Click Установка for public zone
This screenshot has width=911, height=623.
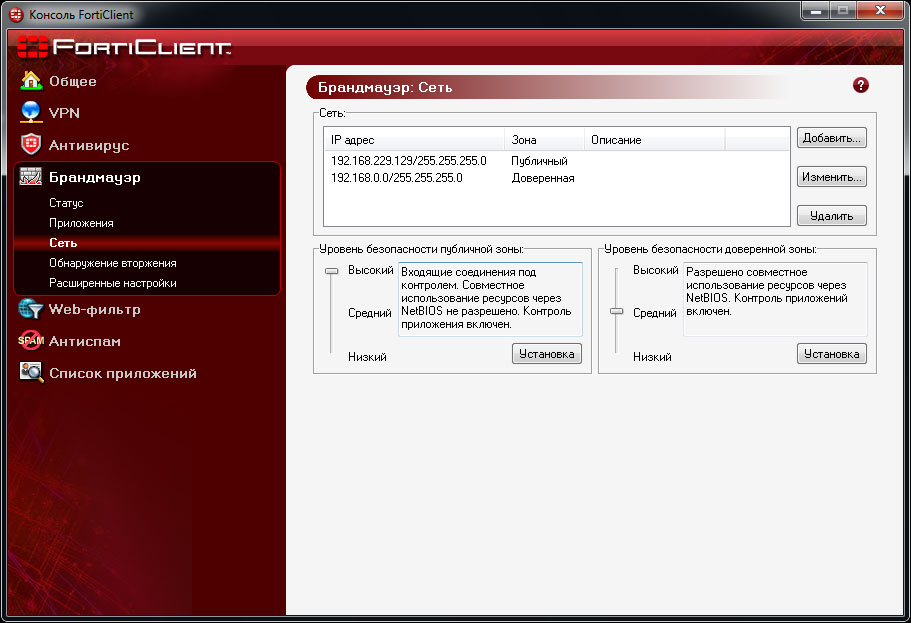(x=547, y=353)
